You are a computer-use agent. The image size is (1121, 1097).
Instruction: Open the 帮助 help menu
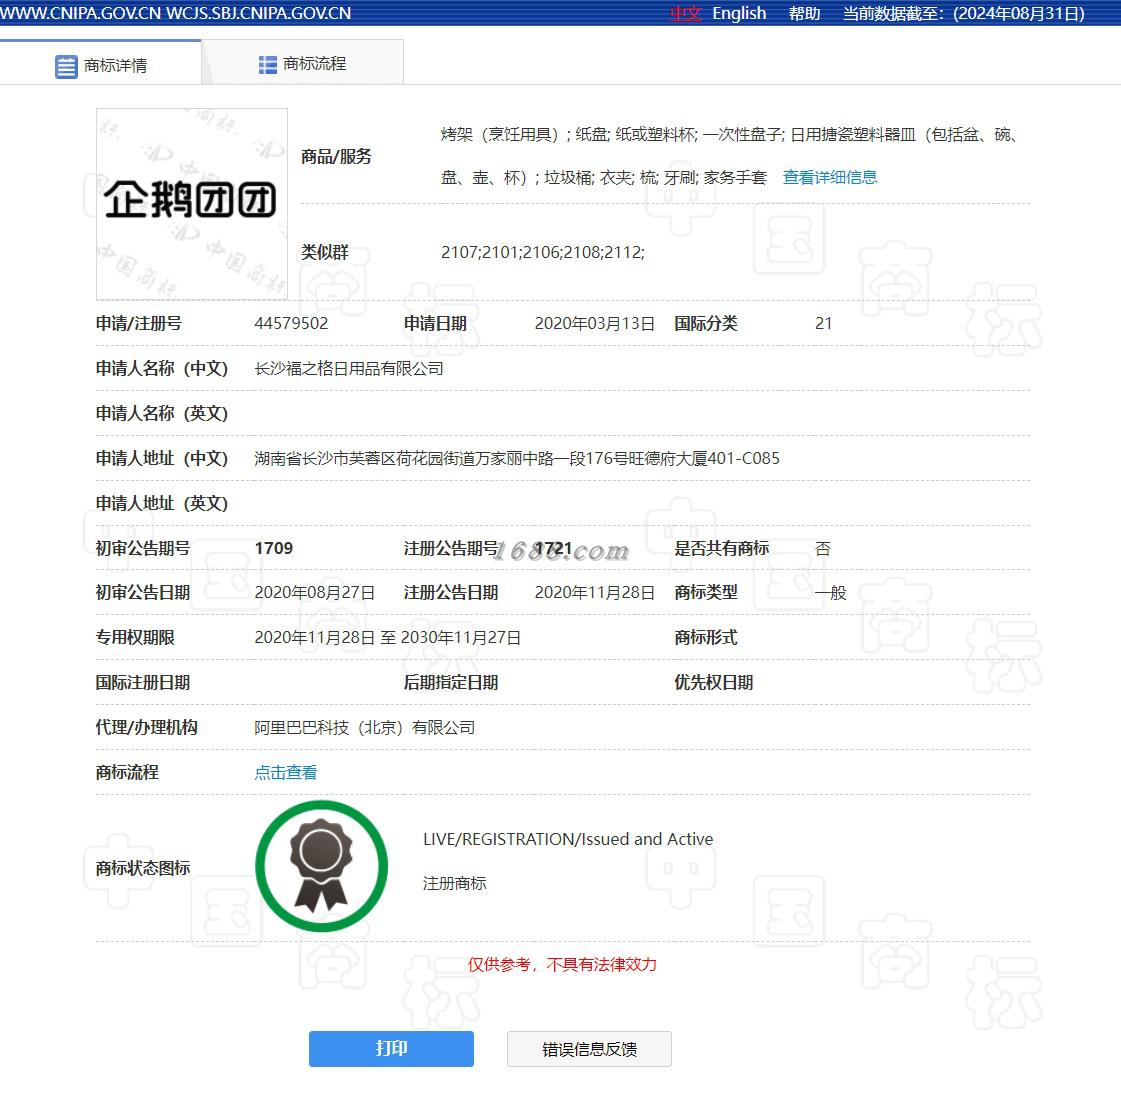[x=804, y=14]
